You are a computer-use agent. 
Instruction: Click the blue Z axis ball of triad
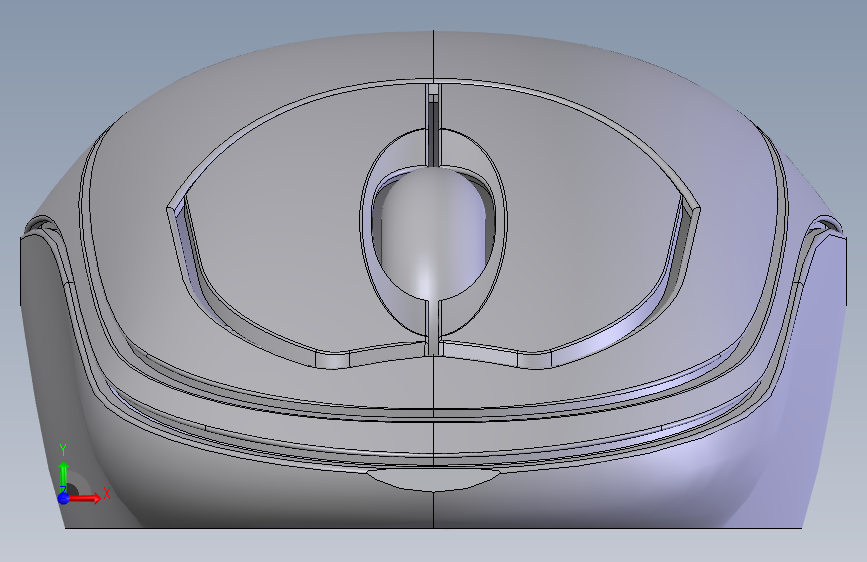tap(64, 498)
